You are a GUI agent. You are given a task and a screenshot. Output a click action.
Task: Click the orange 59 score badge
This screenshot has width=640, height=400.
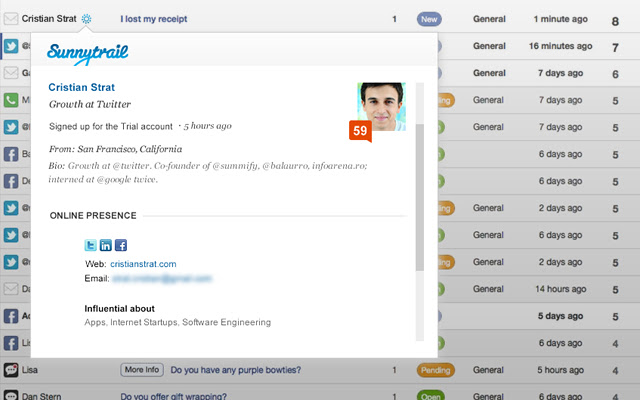coord(360,130)
